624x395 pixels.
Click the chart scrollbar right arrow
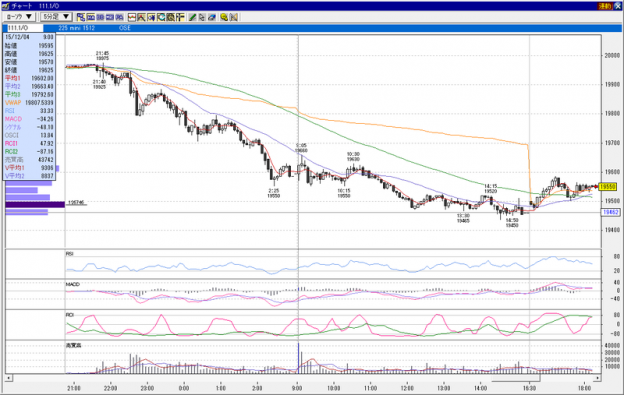[x=597, y=377]
